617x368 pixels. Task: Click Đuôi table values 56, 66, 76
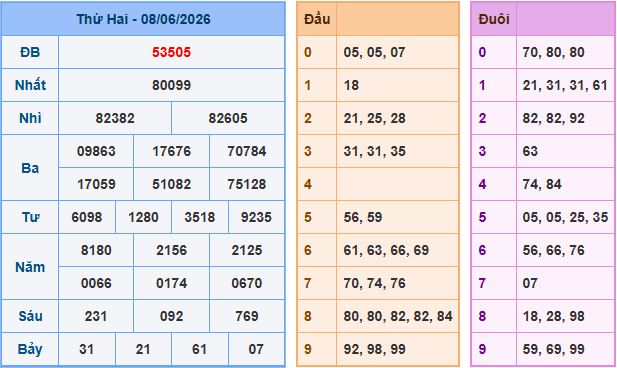553,250
